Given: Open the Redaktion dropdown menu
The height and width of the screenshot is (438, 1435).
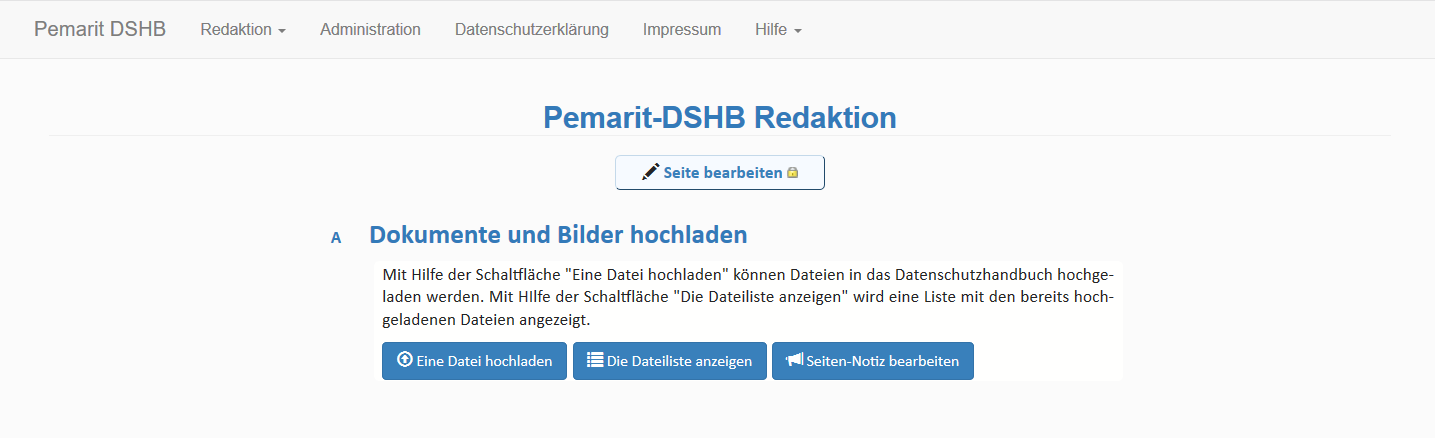Looking at the screenshot, I should (243, 30).
